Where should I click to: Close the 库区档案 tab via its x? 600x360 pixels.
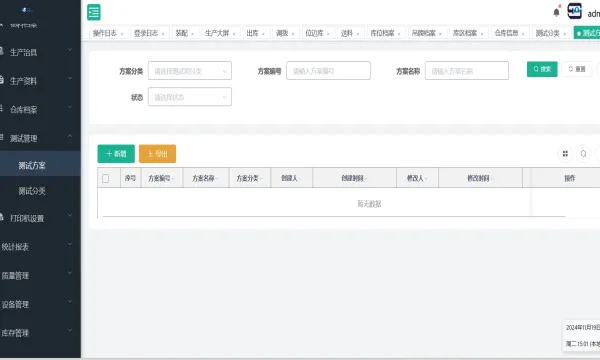[x=482, y=34]
